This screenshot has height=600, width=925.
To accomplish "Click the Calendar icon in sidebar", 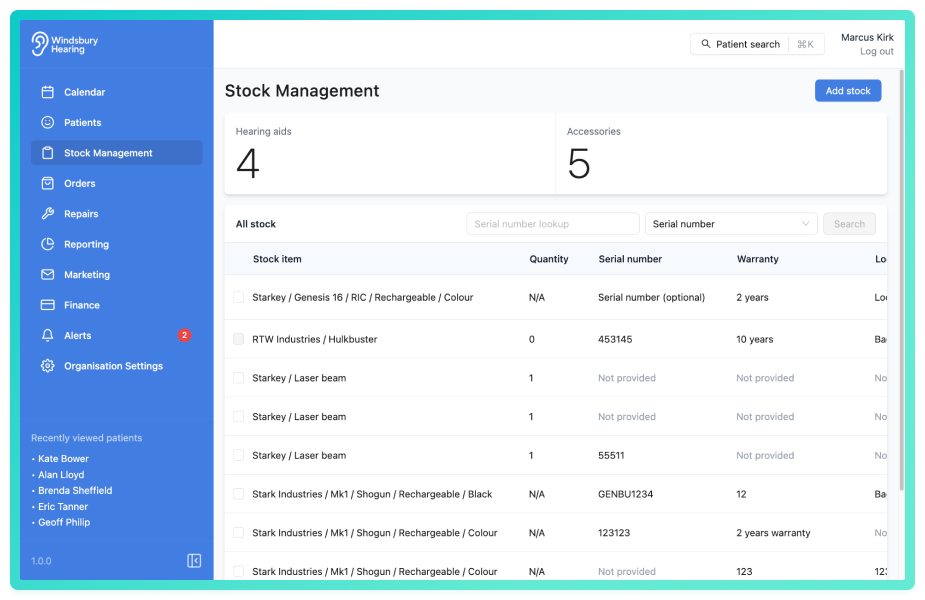I will click(48, 92).
